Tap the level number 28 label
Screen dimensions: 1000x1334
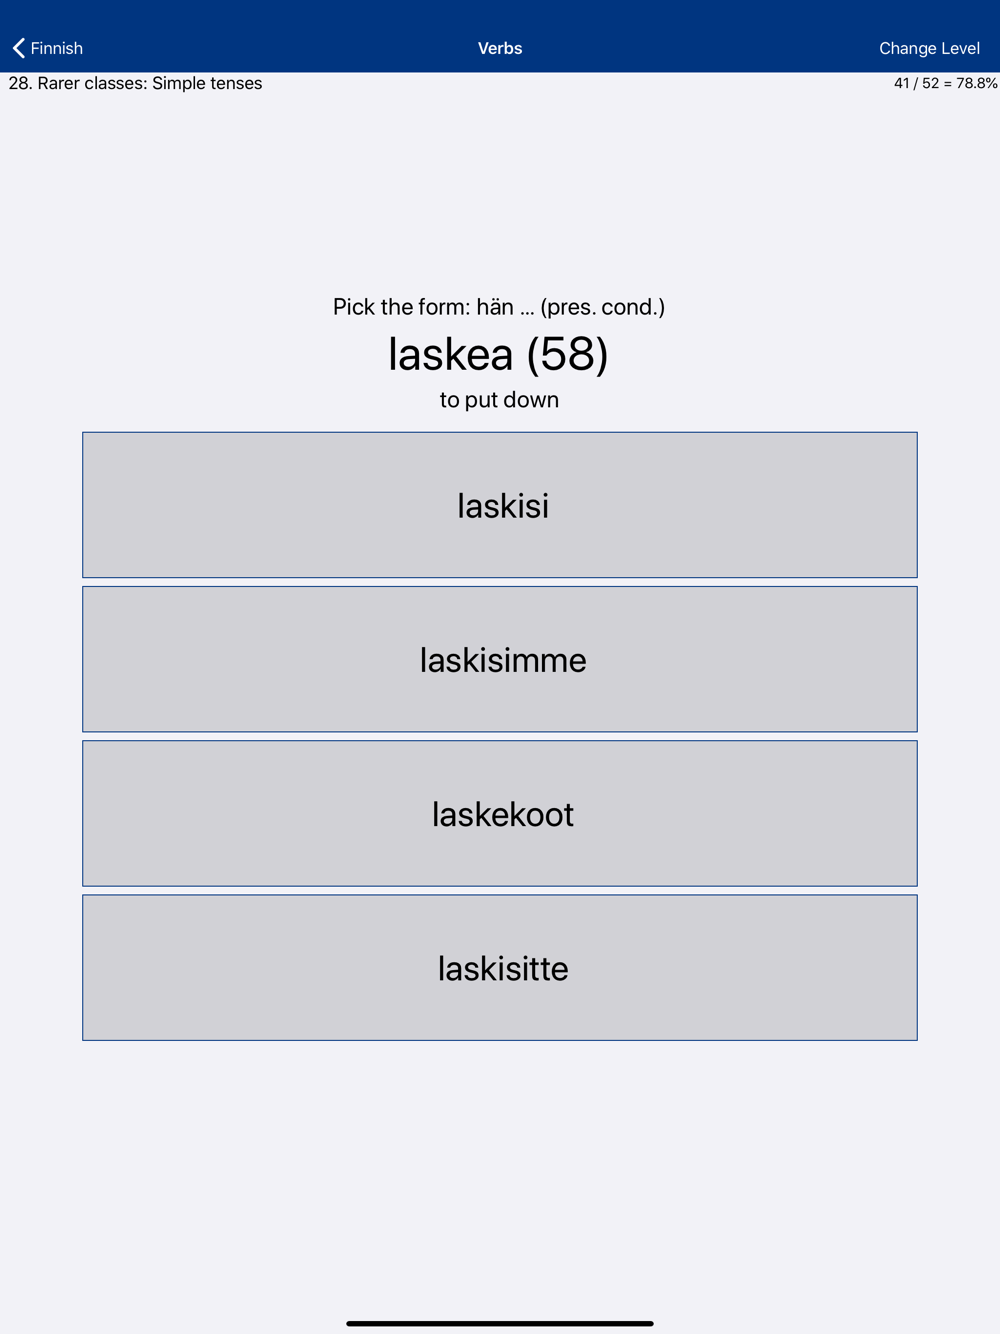(19, 83)
